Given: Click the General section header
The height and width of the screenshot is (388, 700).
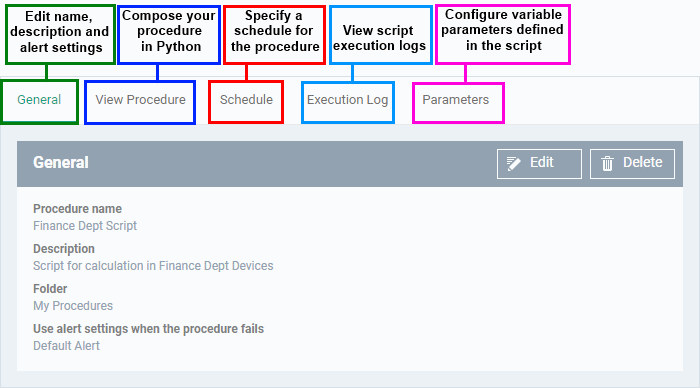Looking at the screenshot, I should pos(61,163).
